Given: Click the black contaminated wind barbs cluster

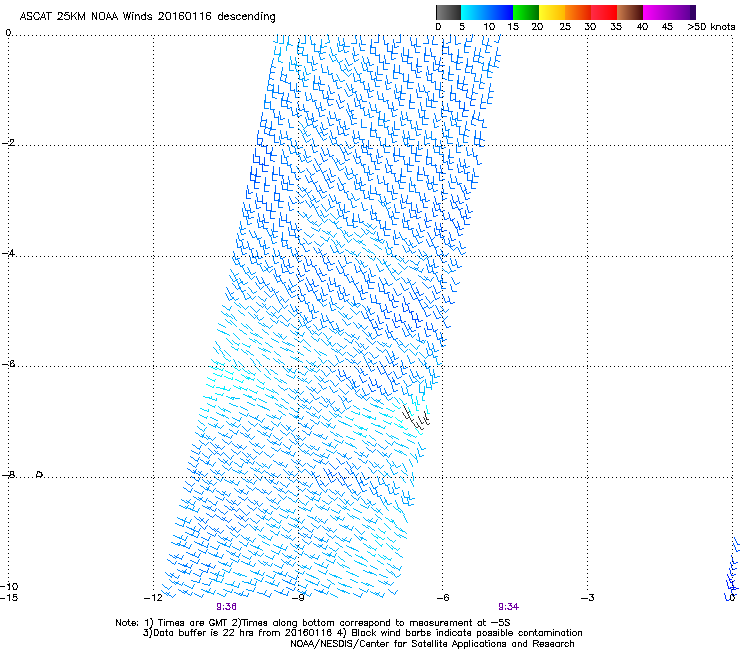Looking at the screenshot, I should tap(416, 417).
